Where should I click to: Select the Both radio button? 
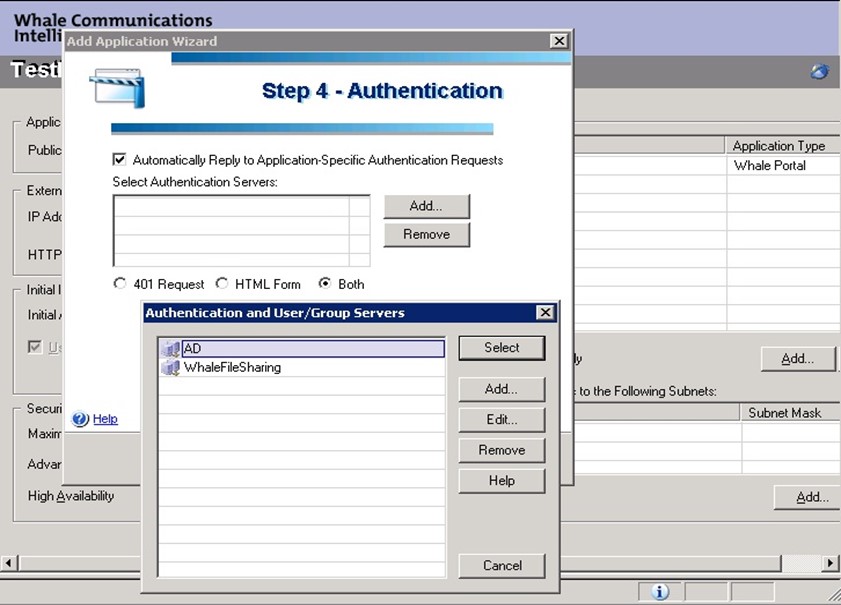tap(324, 284)
